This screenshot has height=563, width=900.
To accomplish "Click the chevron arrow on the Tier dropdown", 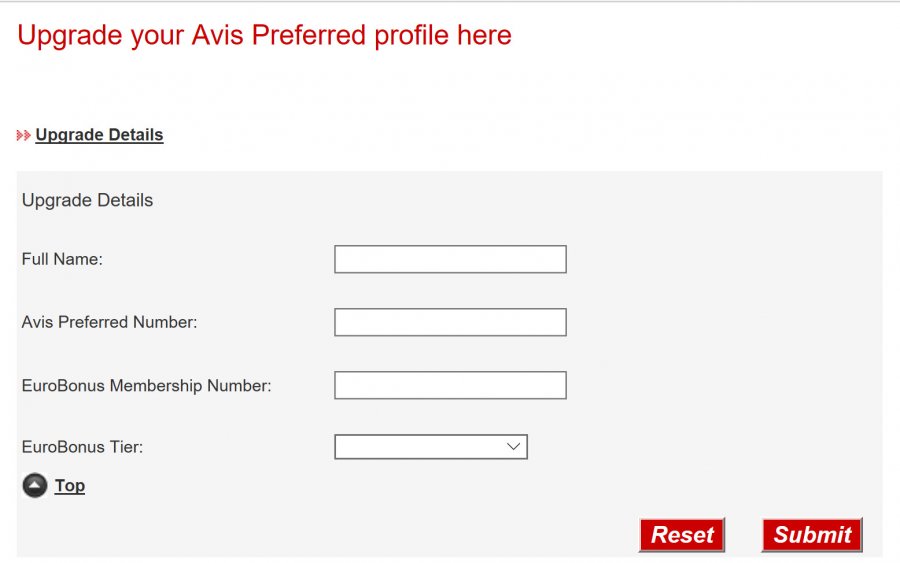I will click(514, 447).
